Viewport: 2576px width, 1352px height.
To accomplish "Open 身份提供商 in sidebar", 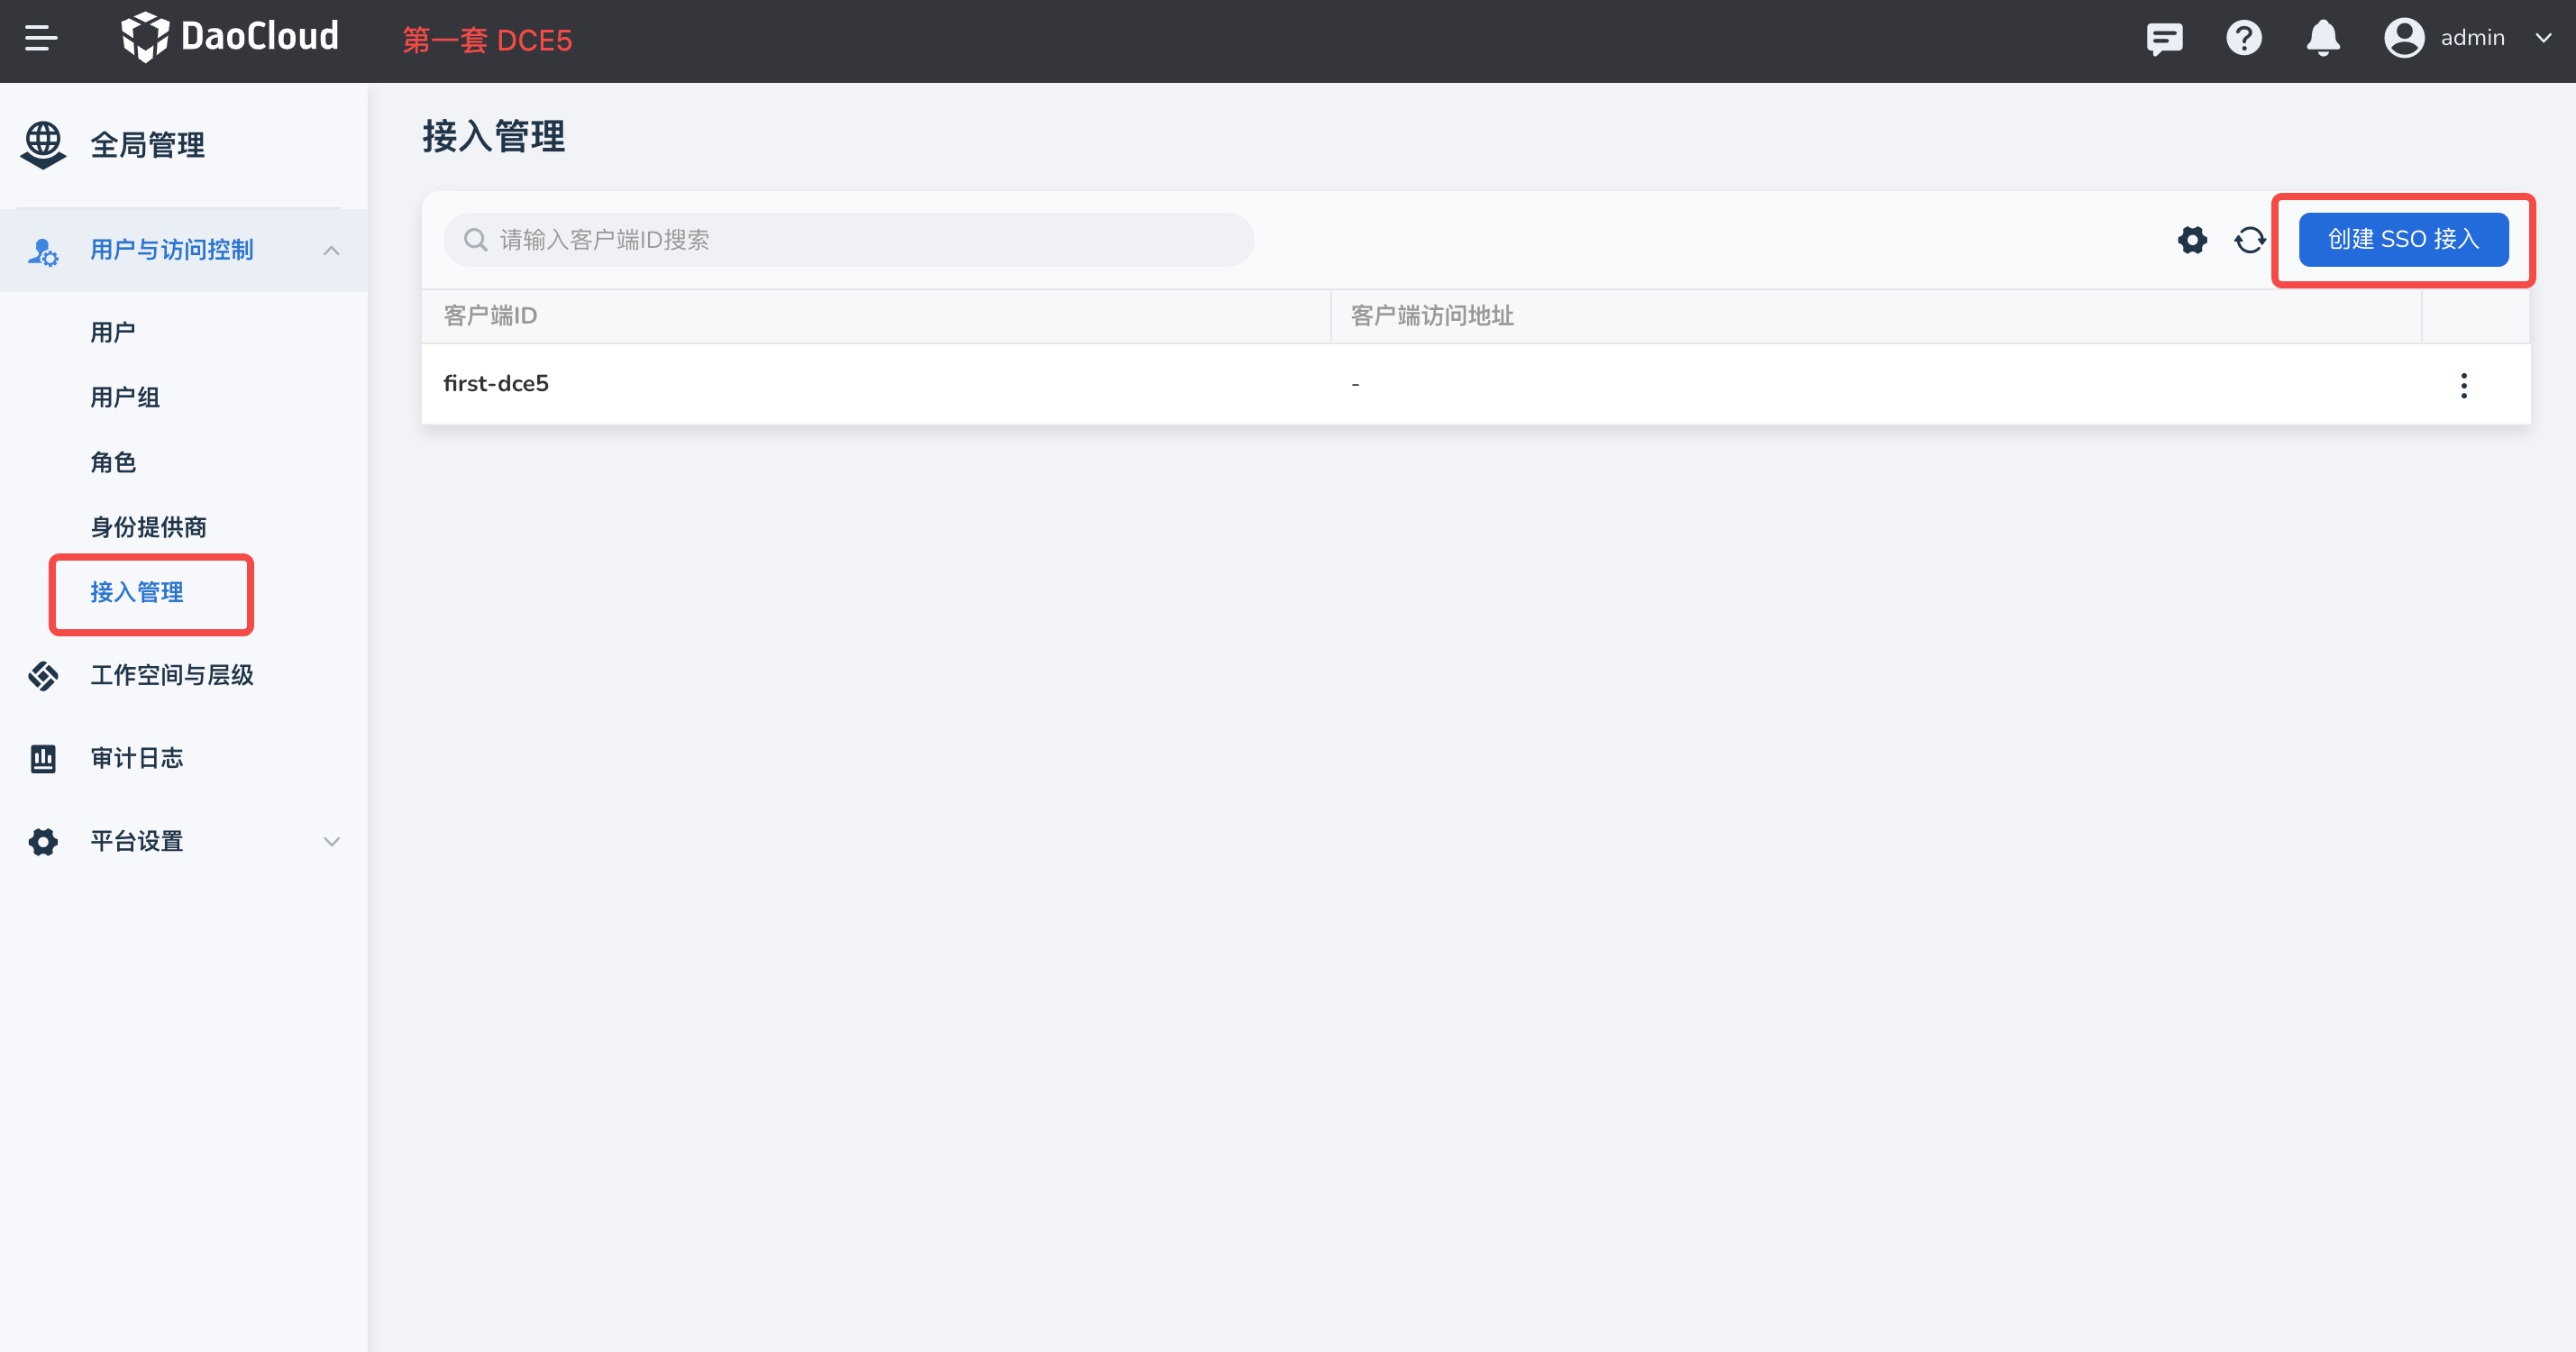I will [148, 527].
